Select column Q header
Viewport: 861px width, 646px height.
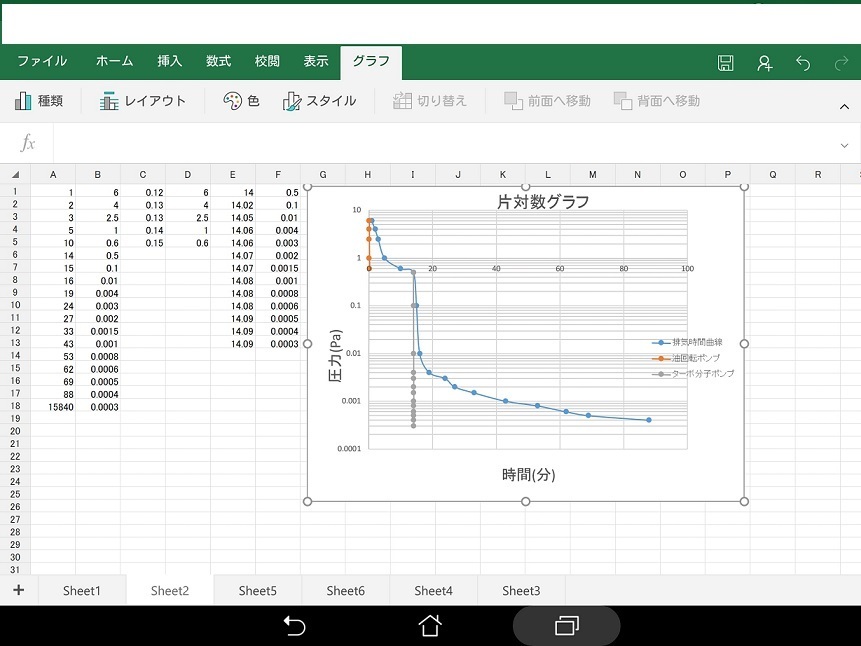click(772, 175)
